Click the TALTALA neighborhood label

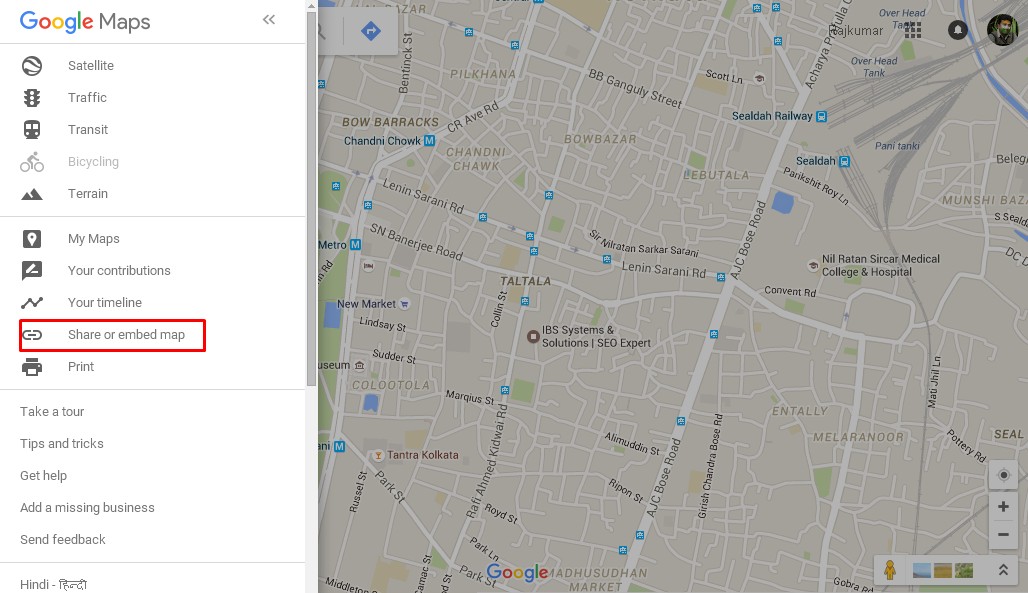point(526,281)
